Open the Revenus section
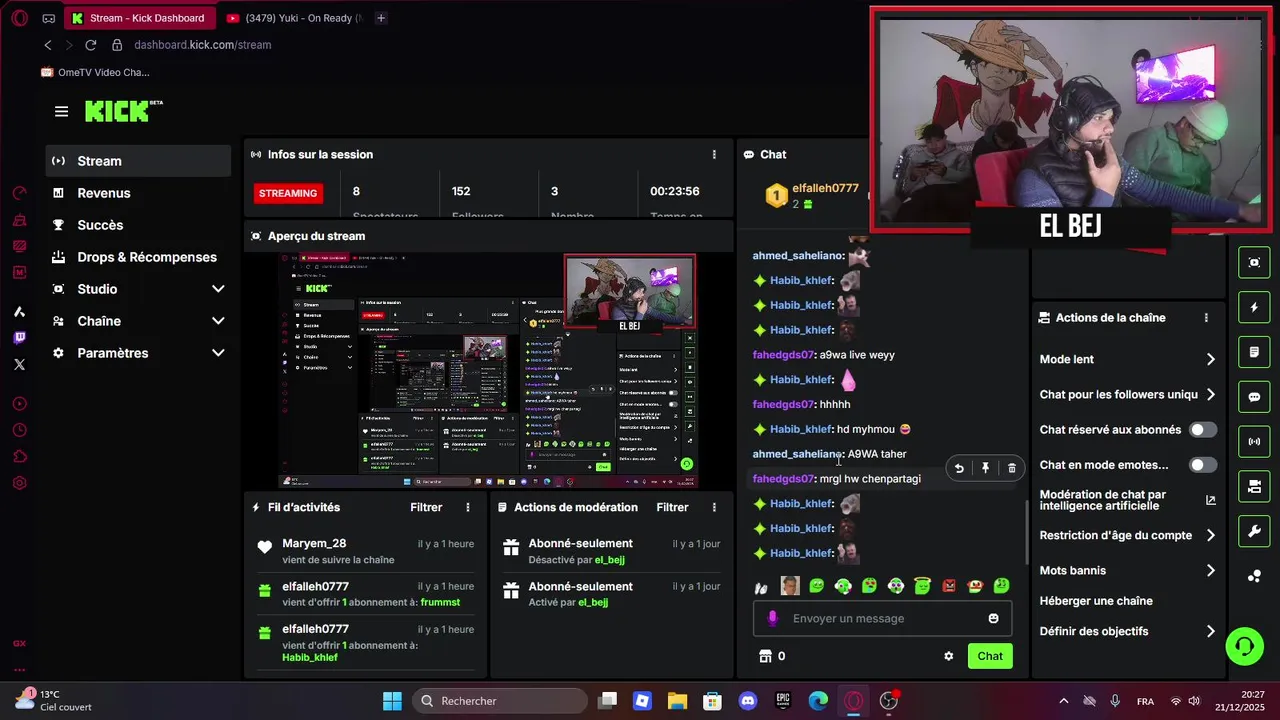 138,193
